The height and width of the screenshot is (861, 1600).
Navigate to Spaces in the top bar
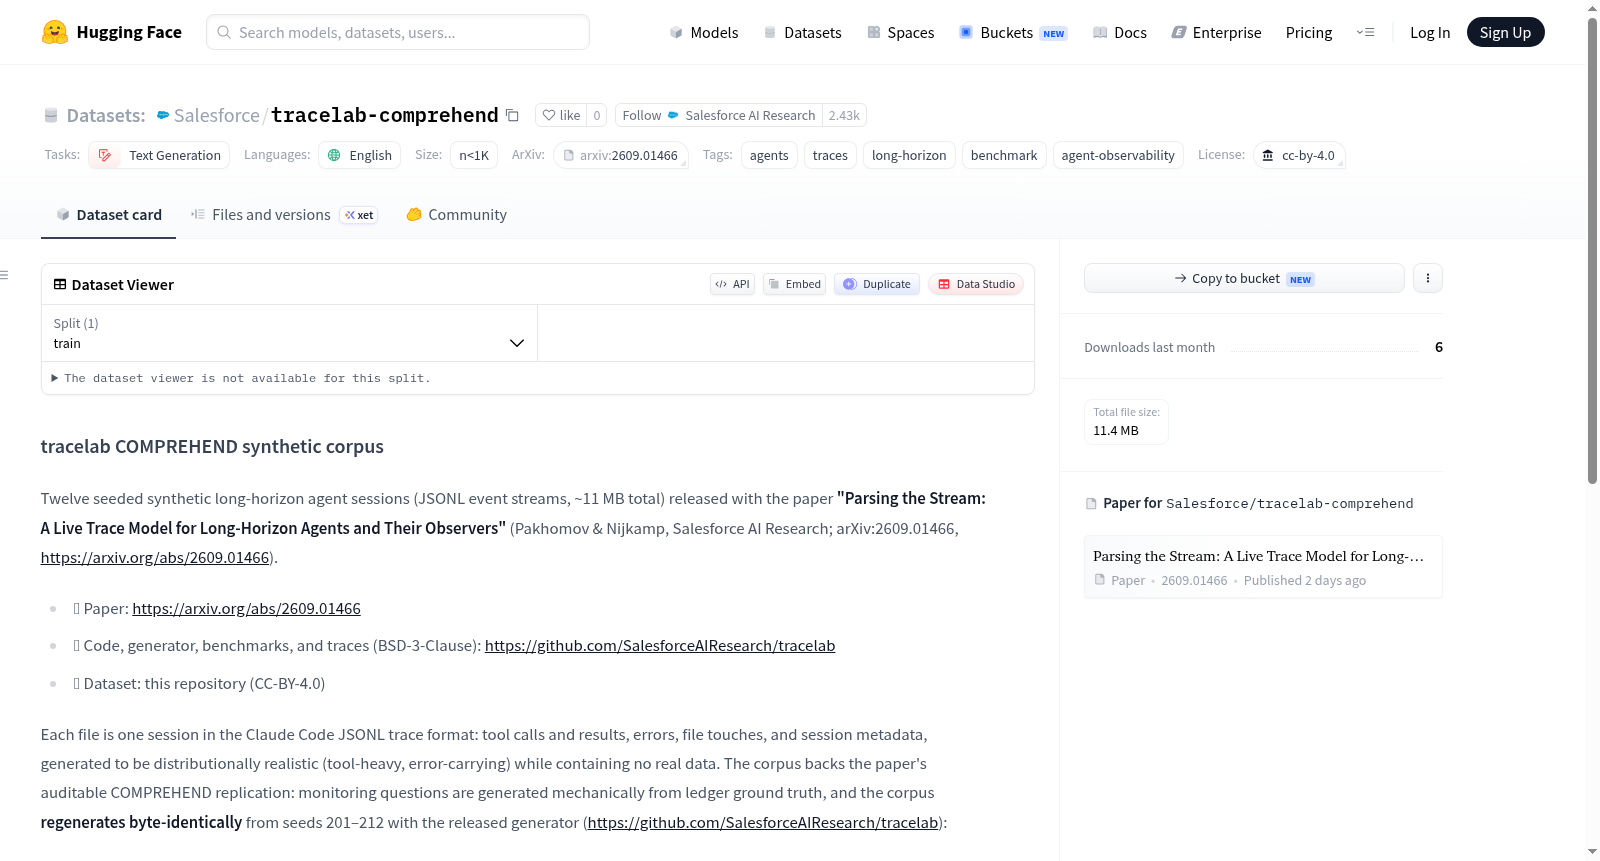tap(900, 33)
